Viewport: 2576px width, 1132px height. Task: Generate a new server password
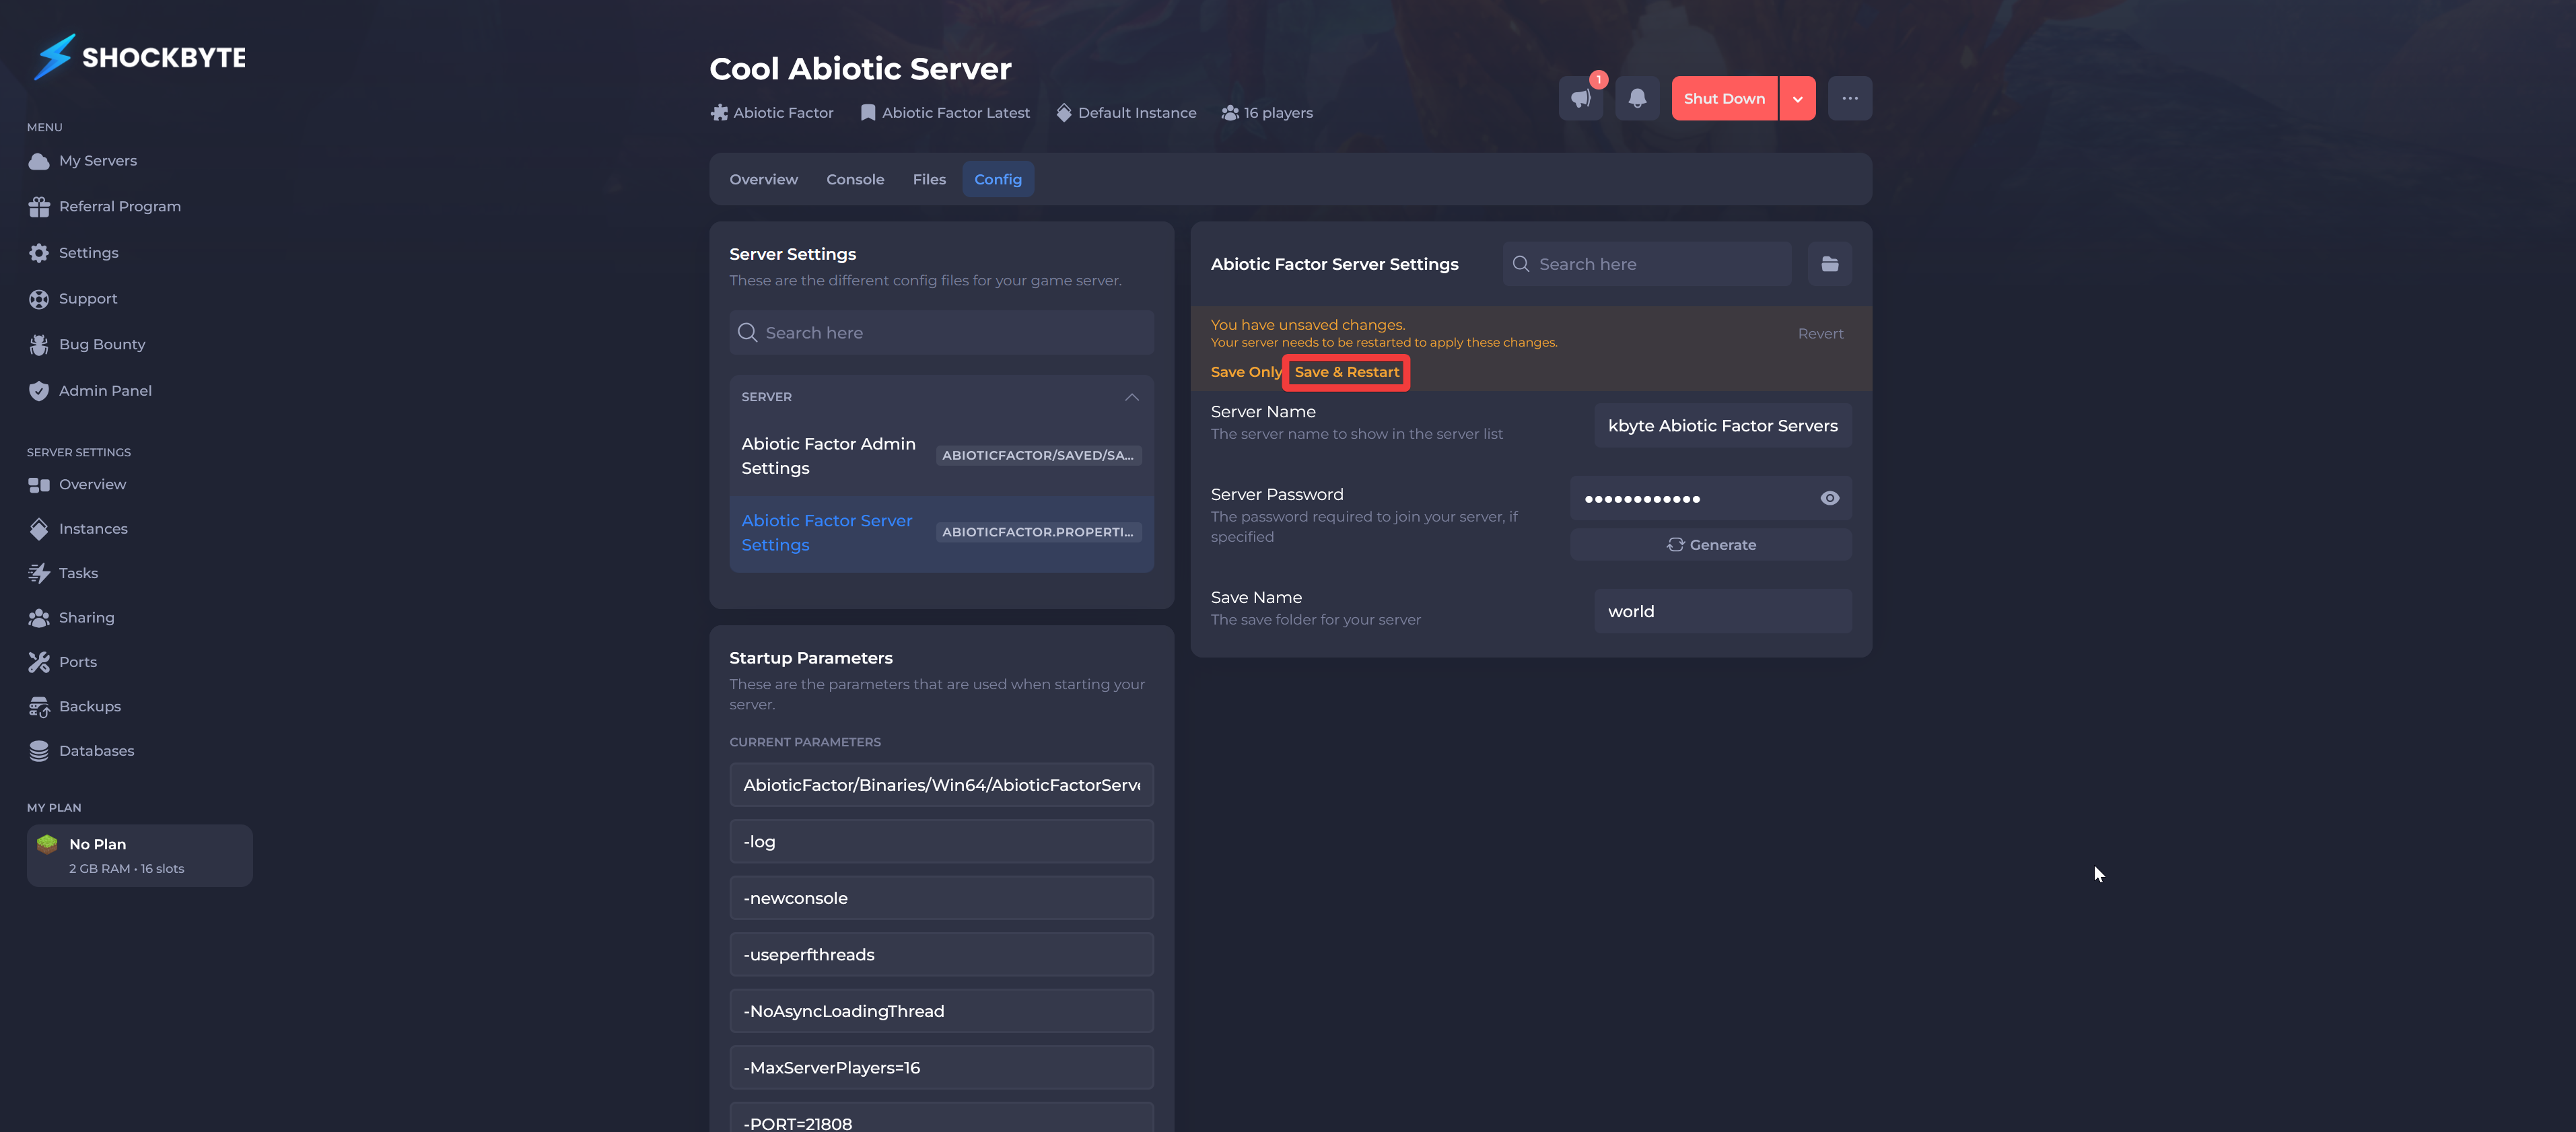click(x=1711, y=545)
